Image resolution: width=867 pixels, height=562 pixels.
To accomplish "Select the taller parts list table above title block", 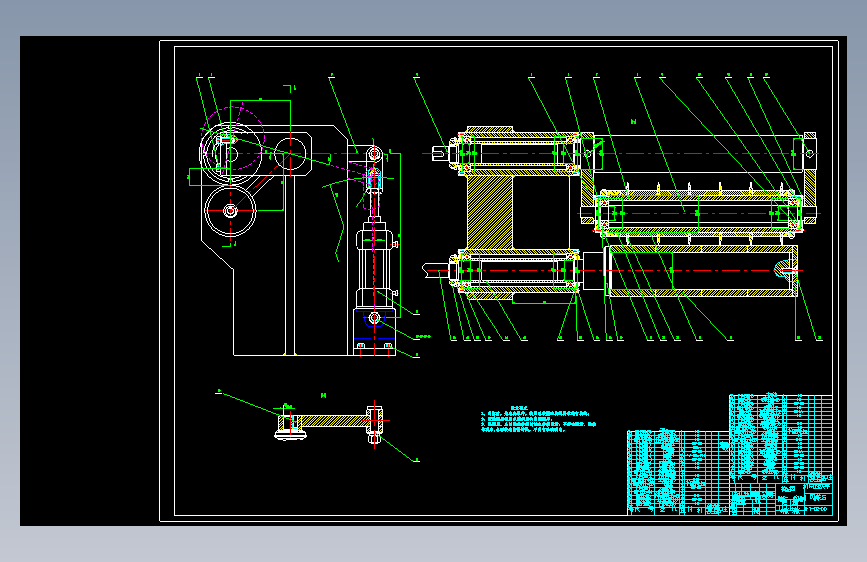I will tap(781, 438).
